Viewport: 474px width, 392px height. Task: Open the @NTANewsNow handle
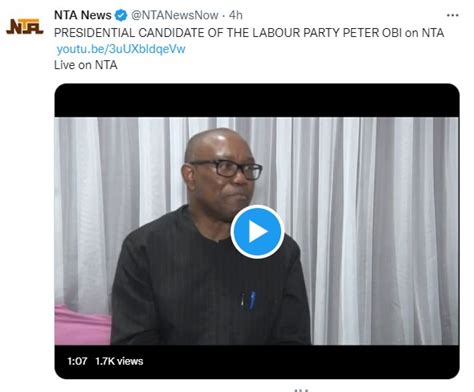click(175, 15)
